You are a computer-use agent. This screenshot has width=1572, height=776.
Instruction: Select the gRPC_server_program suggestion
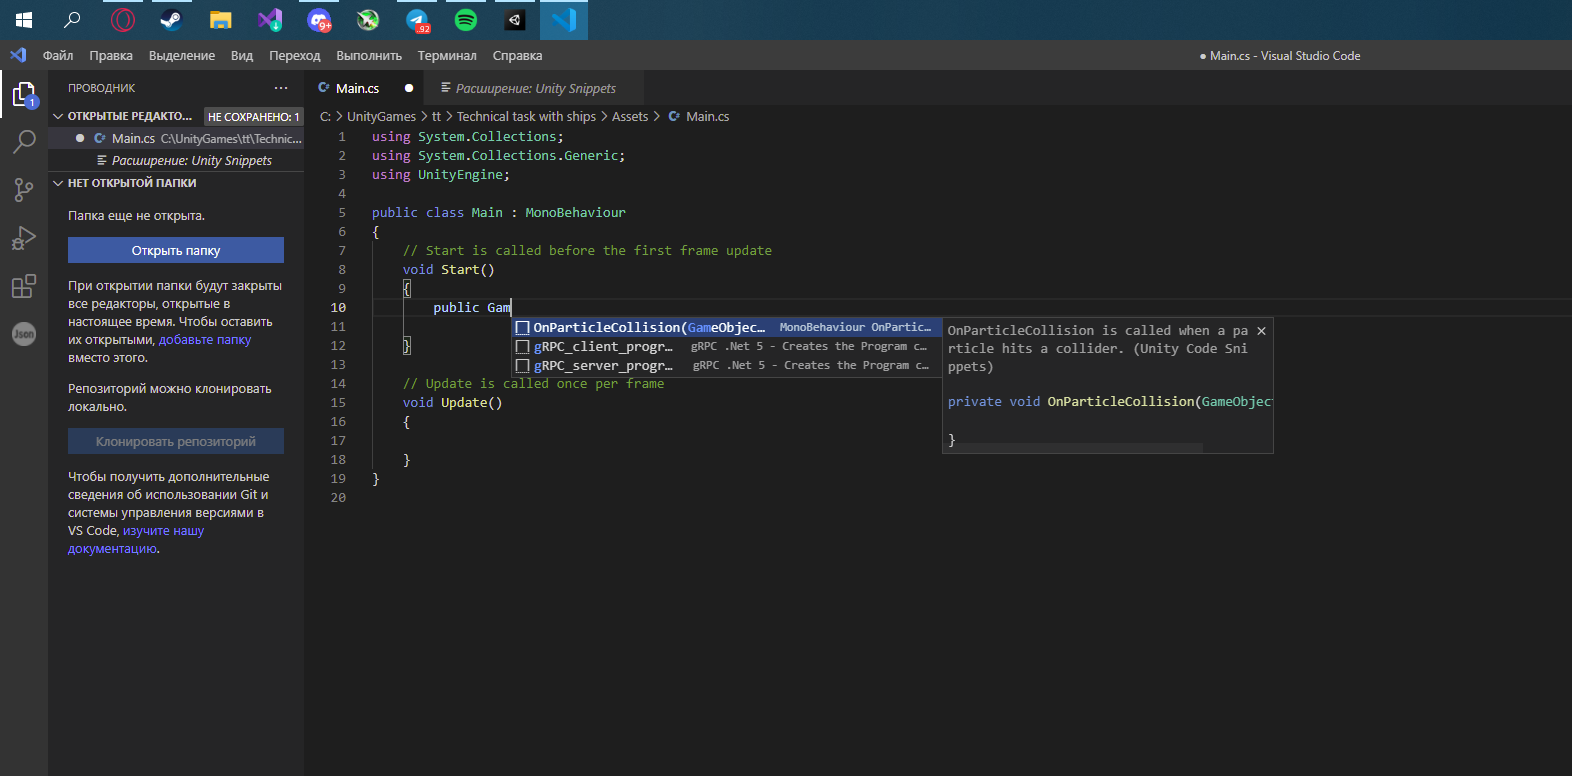pyautogui.click(x=726, y=365)
